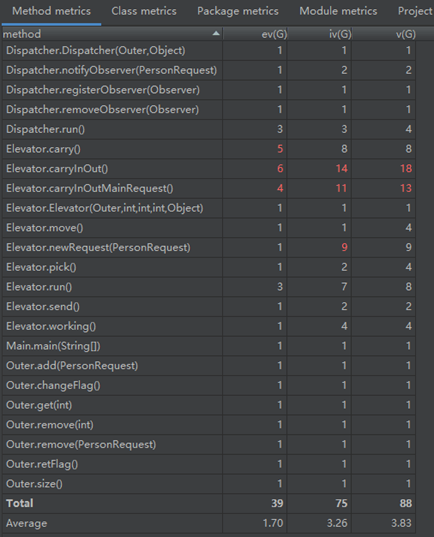Click Total iv(G) value 75
Screen dimensions: 434x537
pos(342,503)
